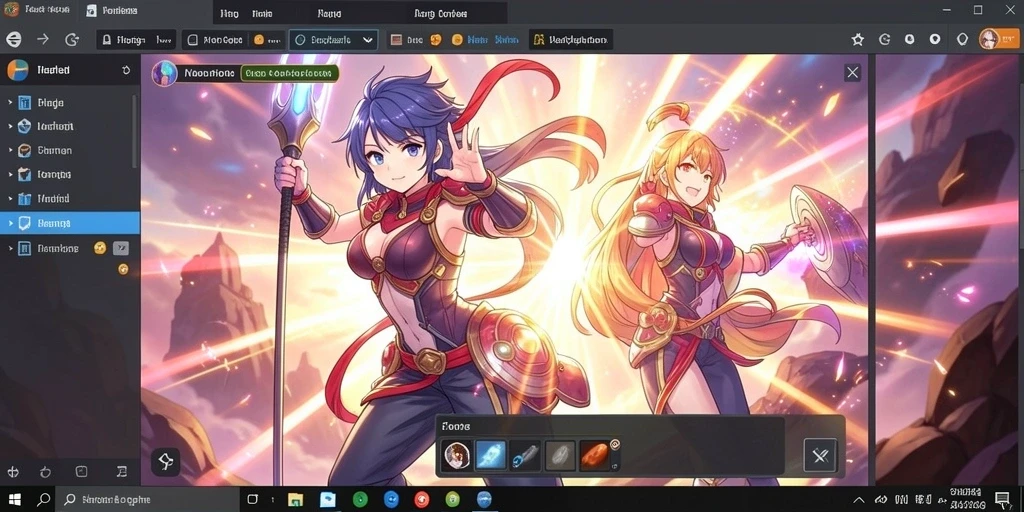Select the character portrait thumbnail in the bottom panel
This screenshot has width=1024, height=512.
(x=456, y=455)
